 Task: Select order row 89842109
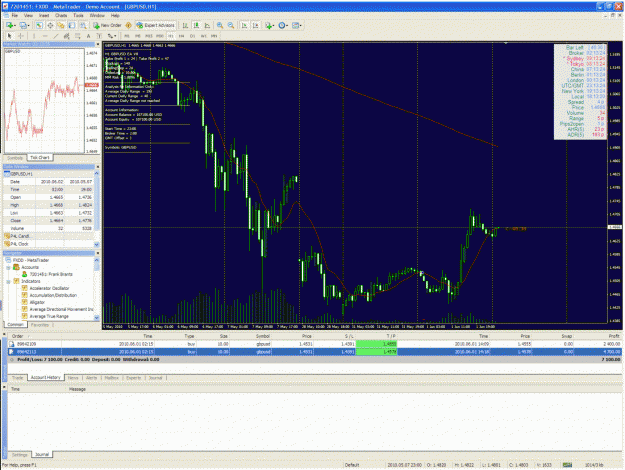[x=314, y=344]
